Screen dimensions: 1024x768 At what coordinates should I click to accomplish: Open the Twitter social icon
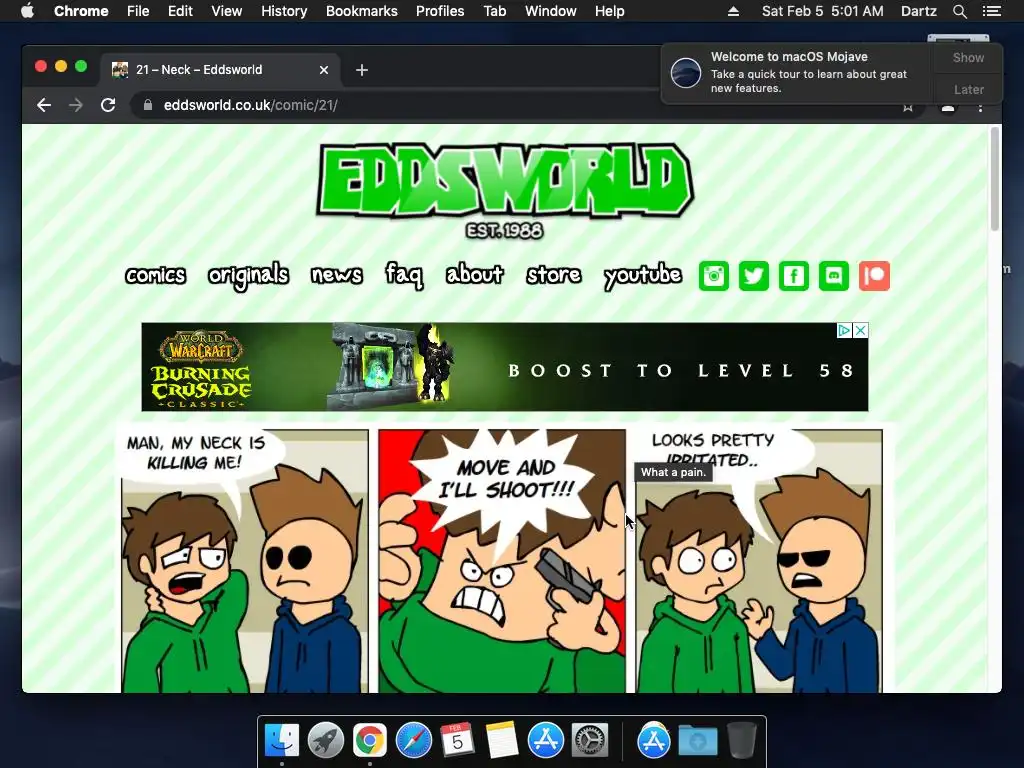[x=754, y=276]
